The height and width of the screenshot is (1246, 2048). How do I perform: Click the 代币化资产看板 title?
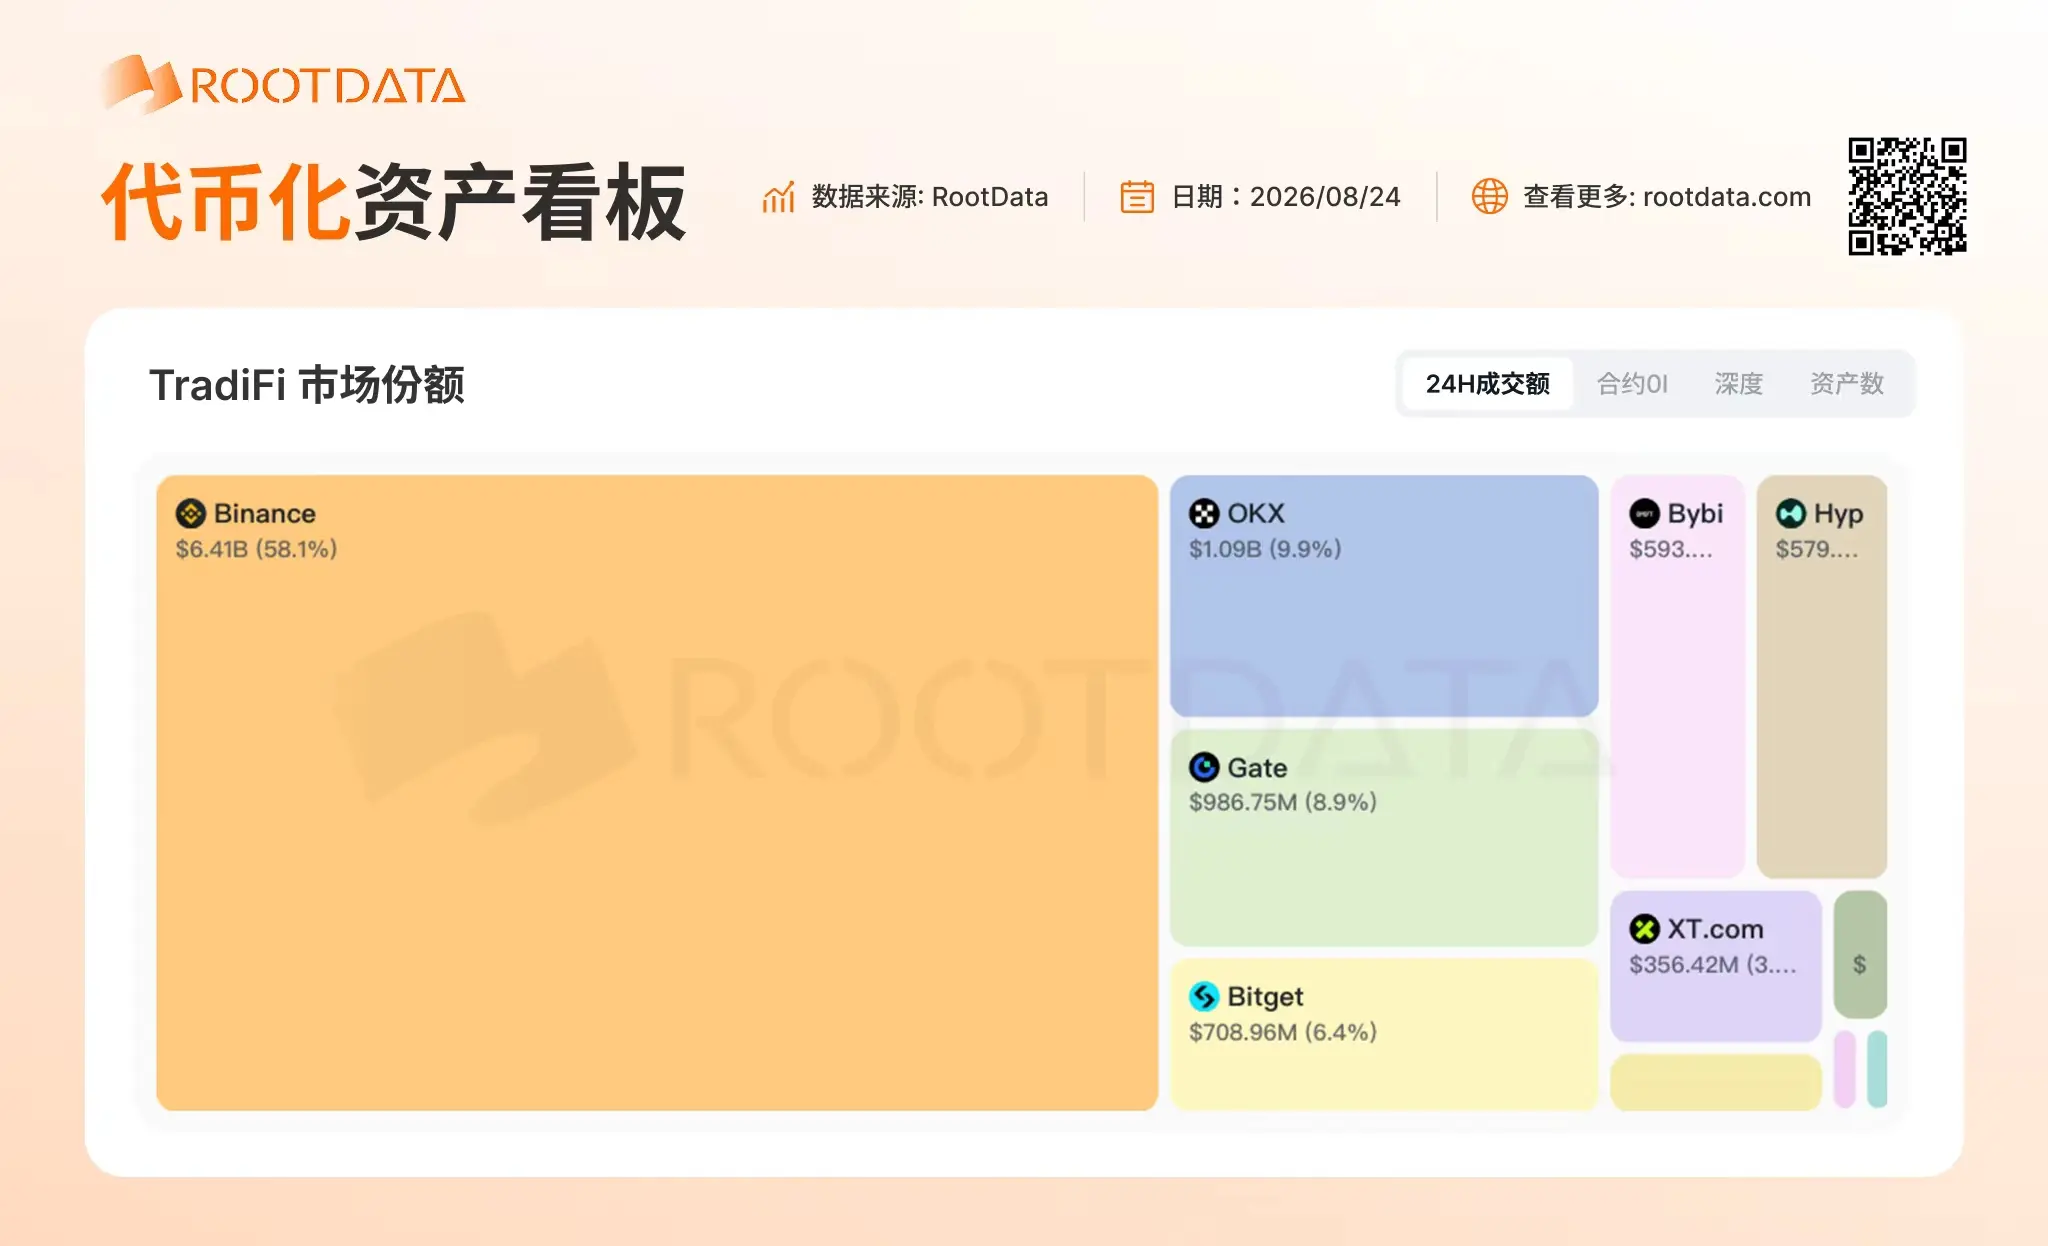click(x=393, y=202)
